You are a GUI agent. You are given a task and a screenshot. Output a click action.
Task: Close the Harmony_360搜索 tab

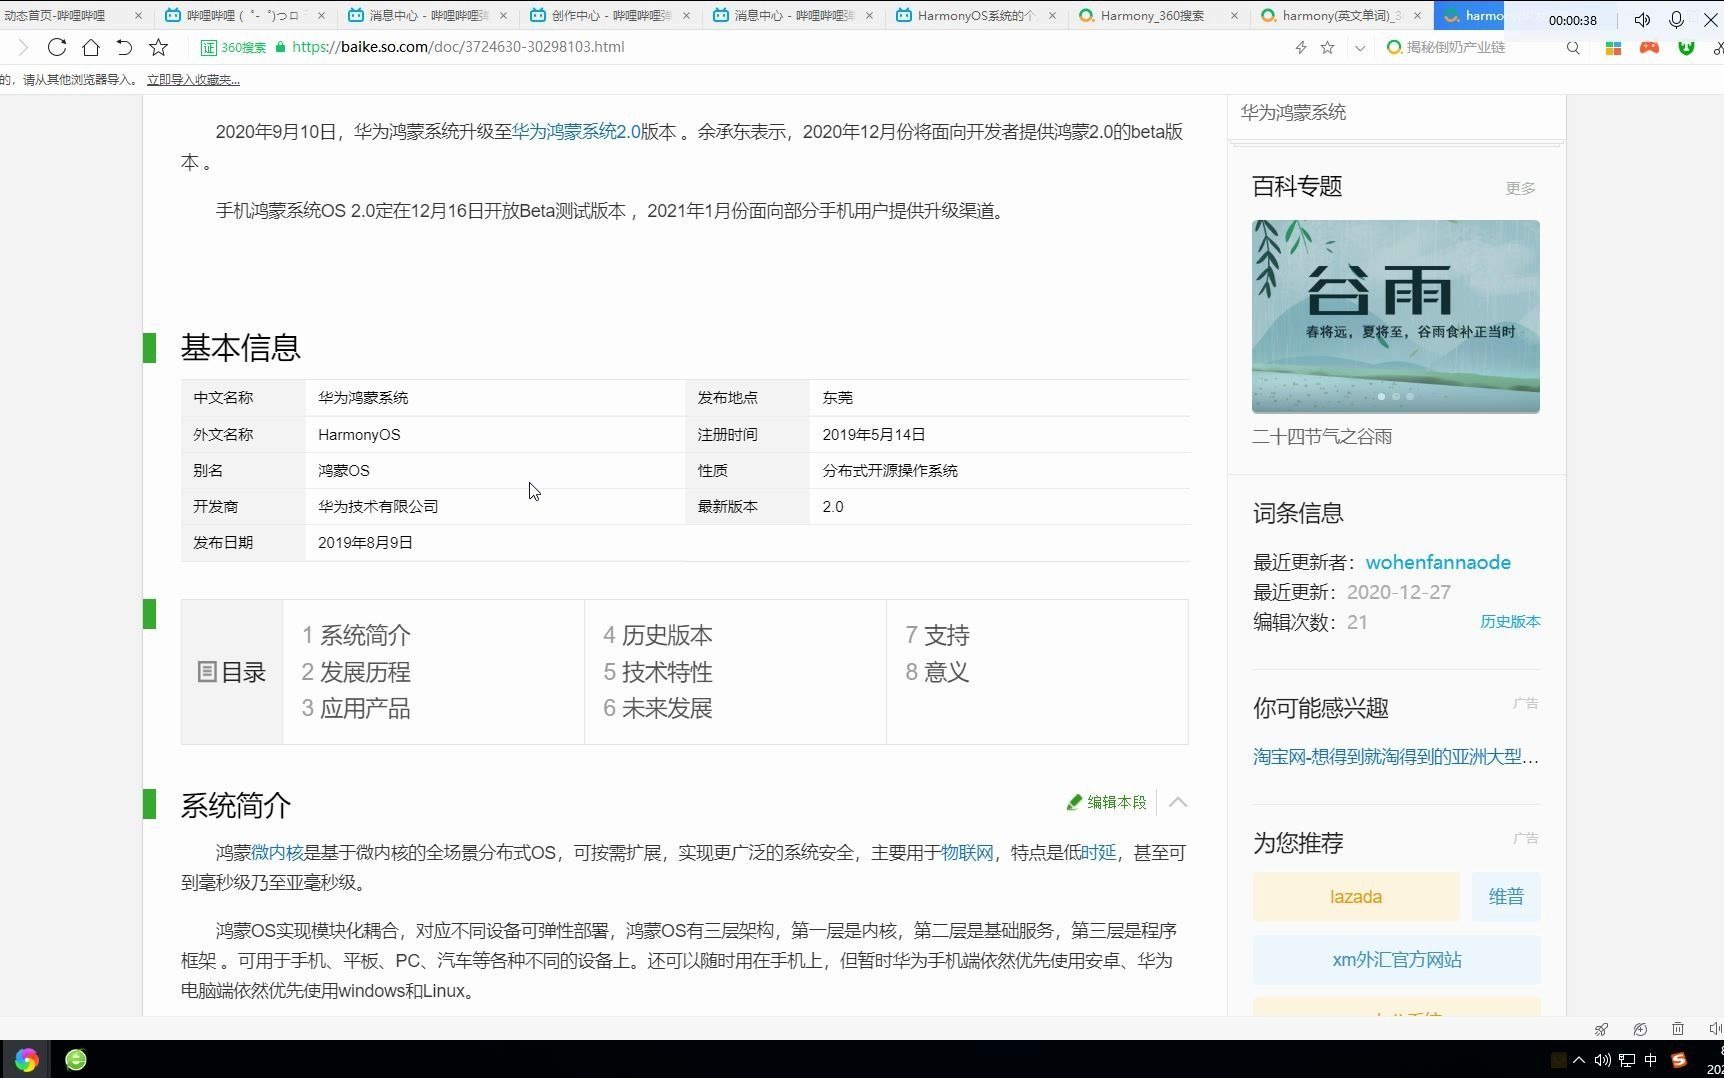pos(1234,16)
